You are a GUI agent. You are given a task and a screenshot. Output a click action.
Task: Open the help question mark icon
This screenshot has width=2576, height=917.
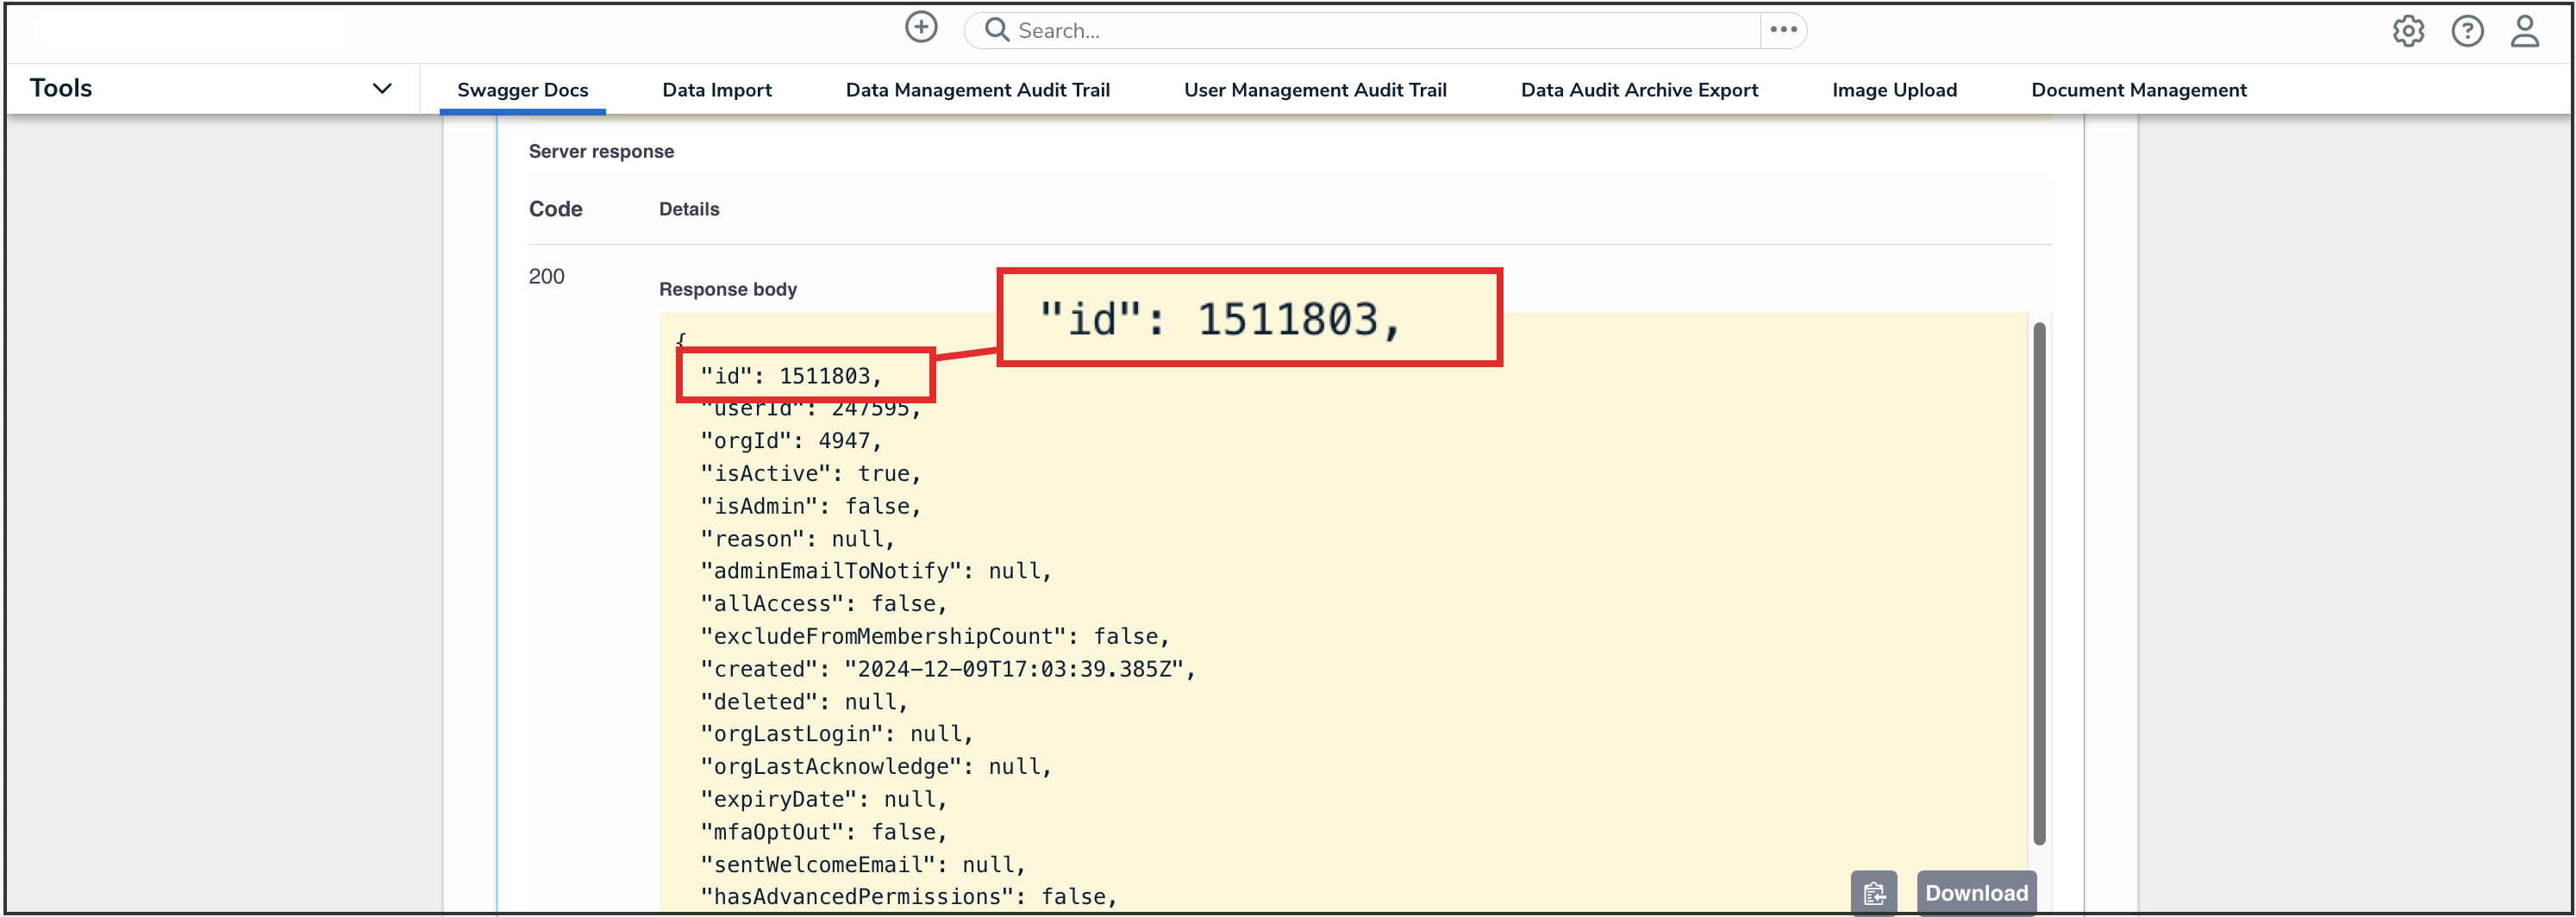(2466, 32)
